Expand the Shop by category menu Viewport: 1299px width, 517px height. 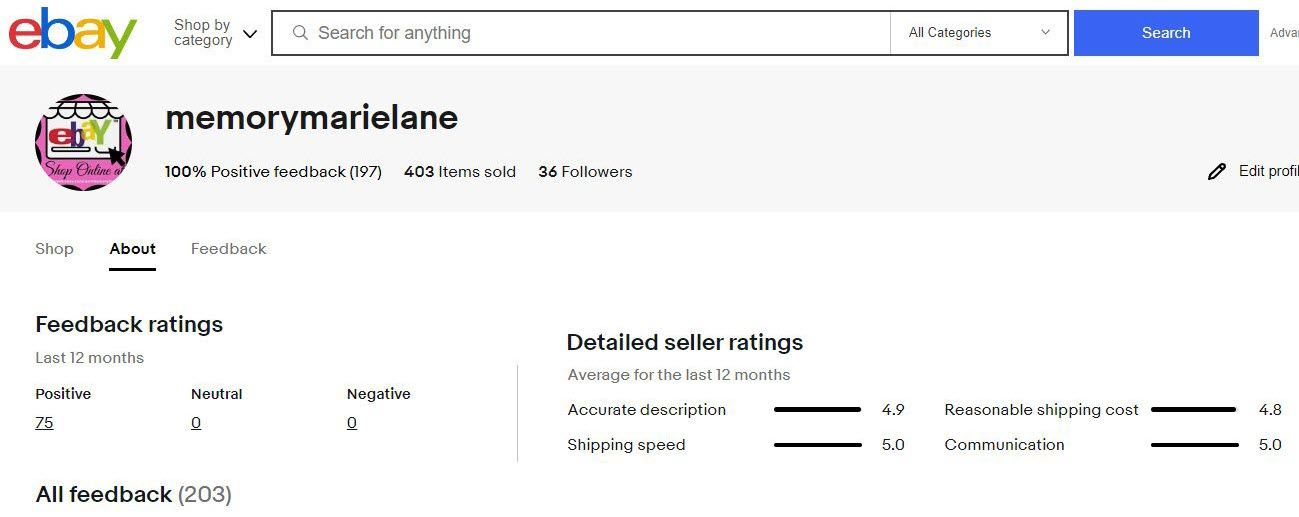pos(215,33)
